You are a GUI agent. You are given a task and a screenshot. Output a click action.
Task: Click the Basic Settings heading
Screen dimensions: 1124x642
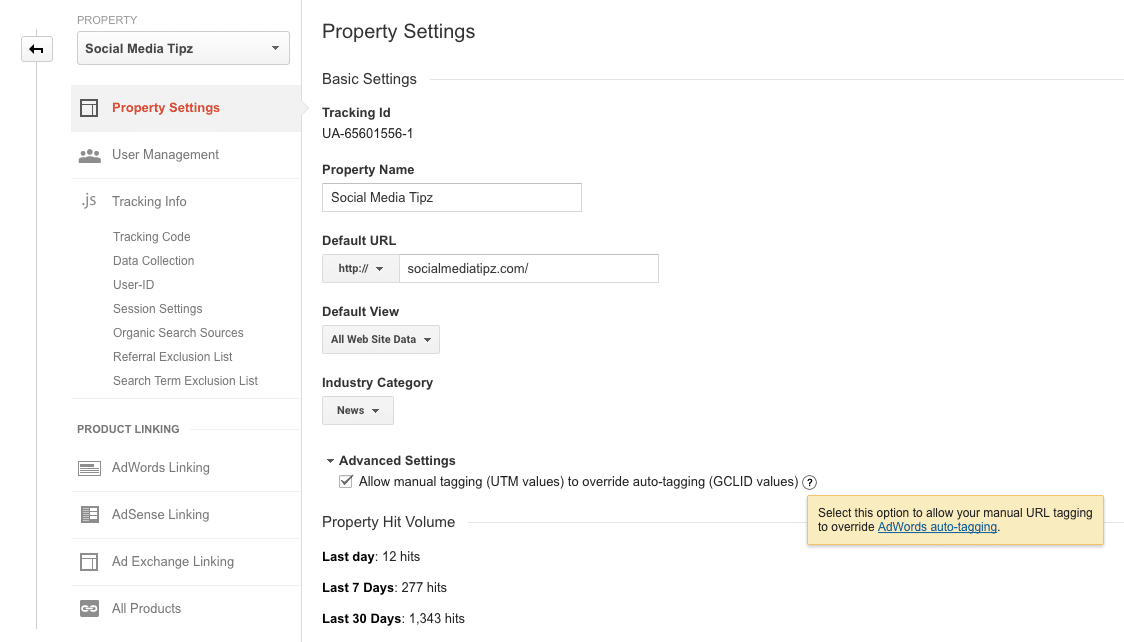pyautogui.click(x=369, y=80)
